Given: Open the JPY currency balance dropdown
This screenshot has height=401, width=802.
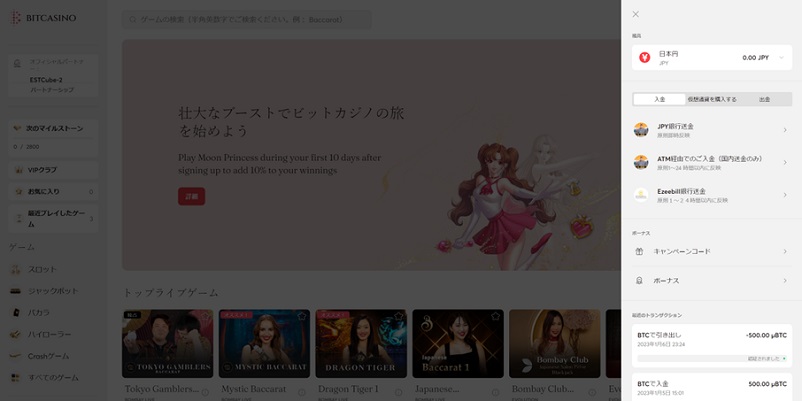Looking at the screenshot, I should [711, 58].
